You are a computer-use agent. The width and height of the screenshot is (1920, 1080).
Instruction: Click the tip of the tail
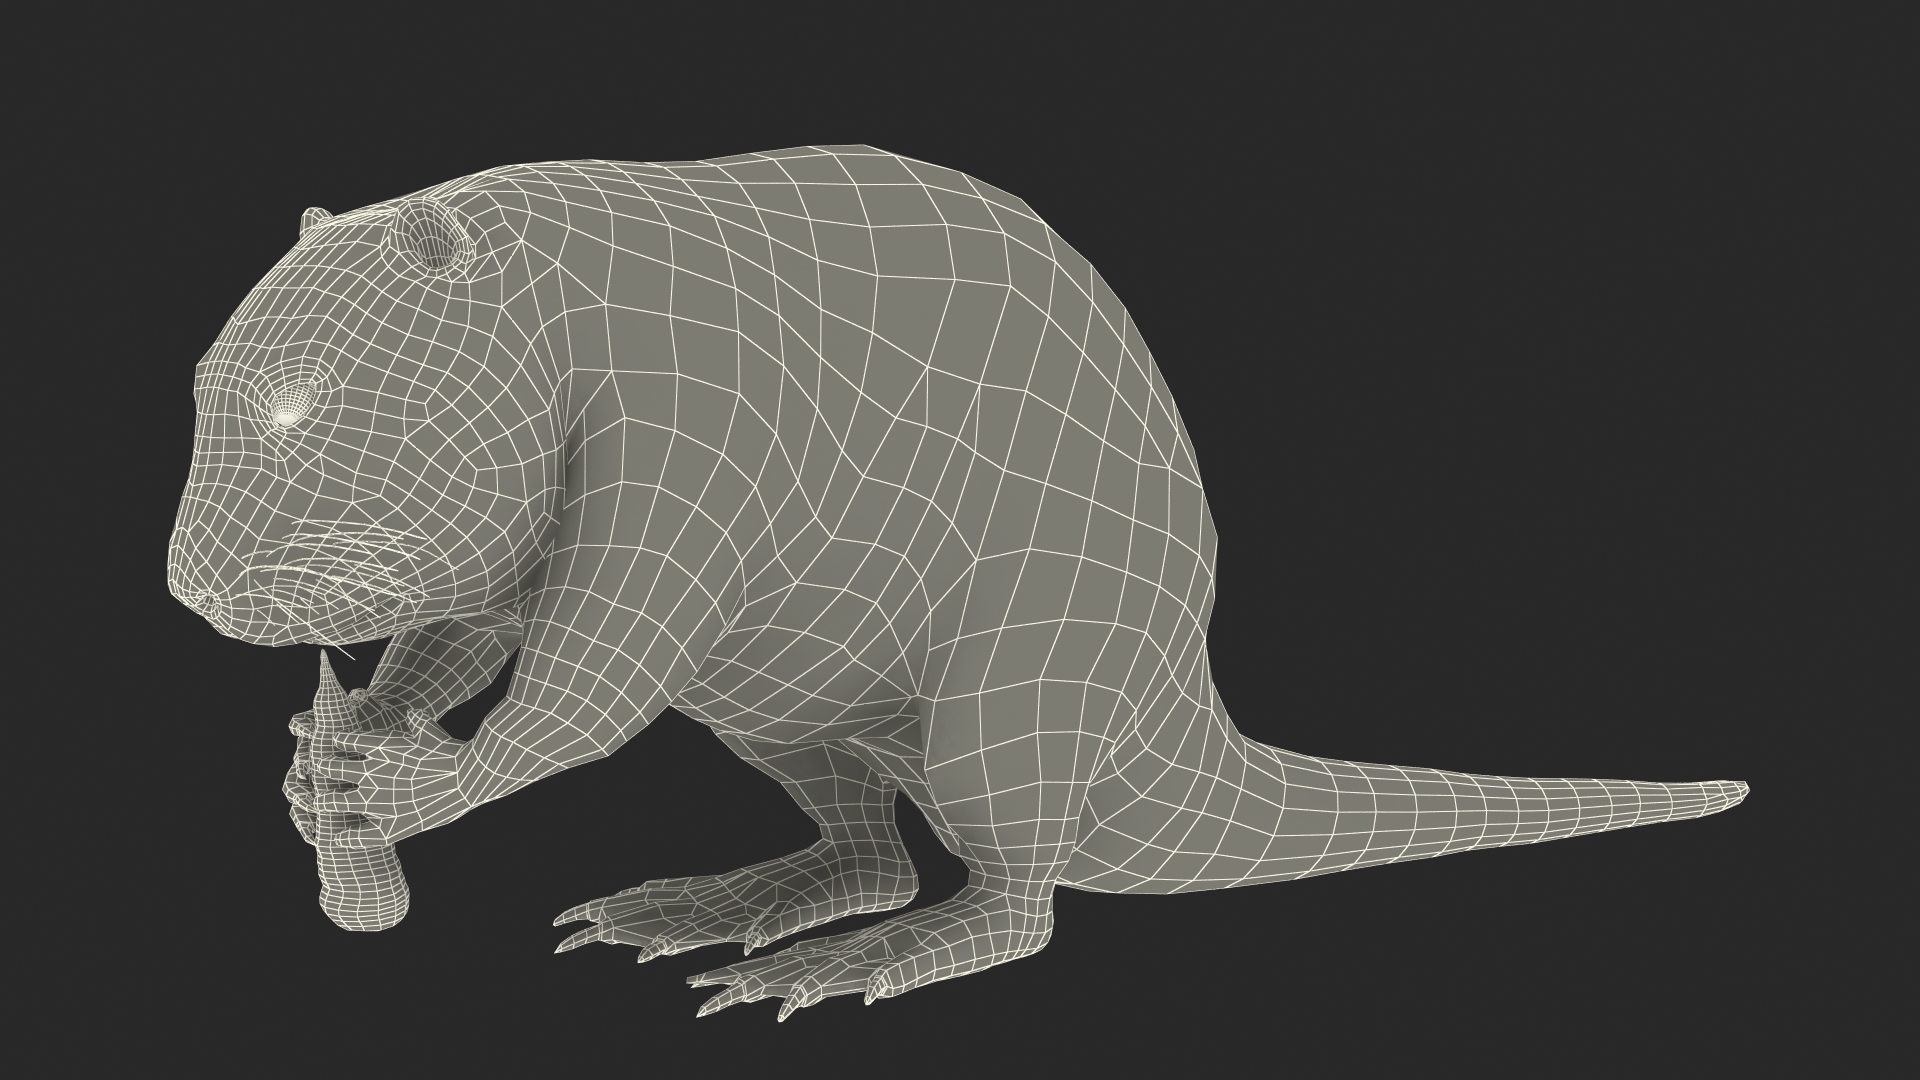click(x=1738, y=790)
